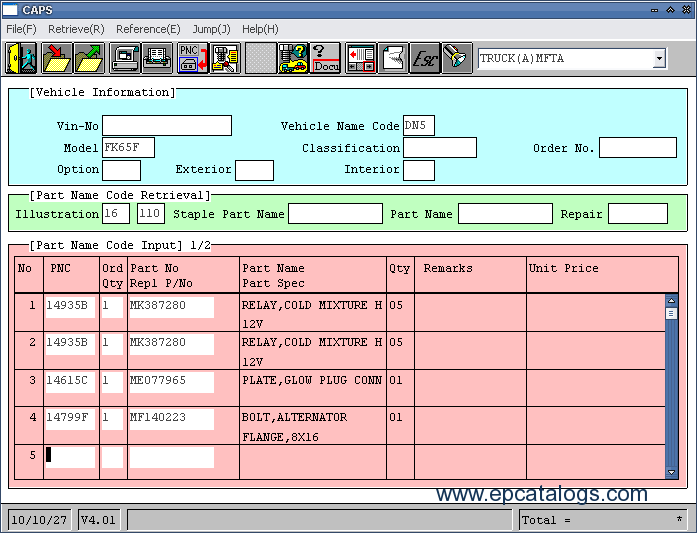Open the File menu
This screenshot has height=533, width=697.
pyautogui.click(x=21, y=29)
